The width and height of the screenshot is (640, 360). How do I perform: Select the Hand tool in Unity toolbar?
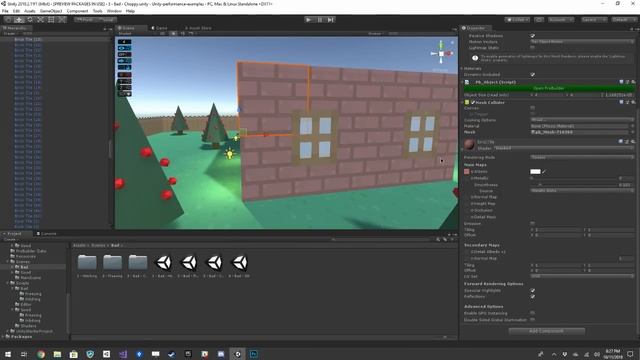click(x=8, y=20)
